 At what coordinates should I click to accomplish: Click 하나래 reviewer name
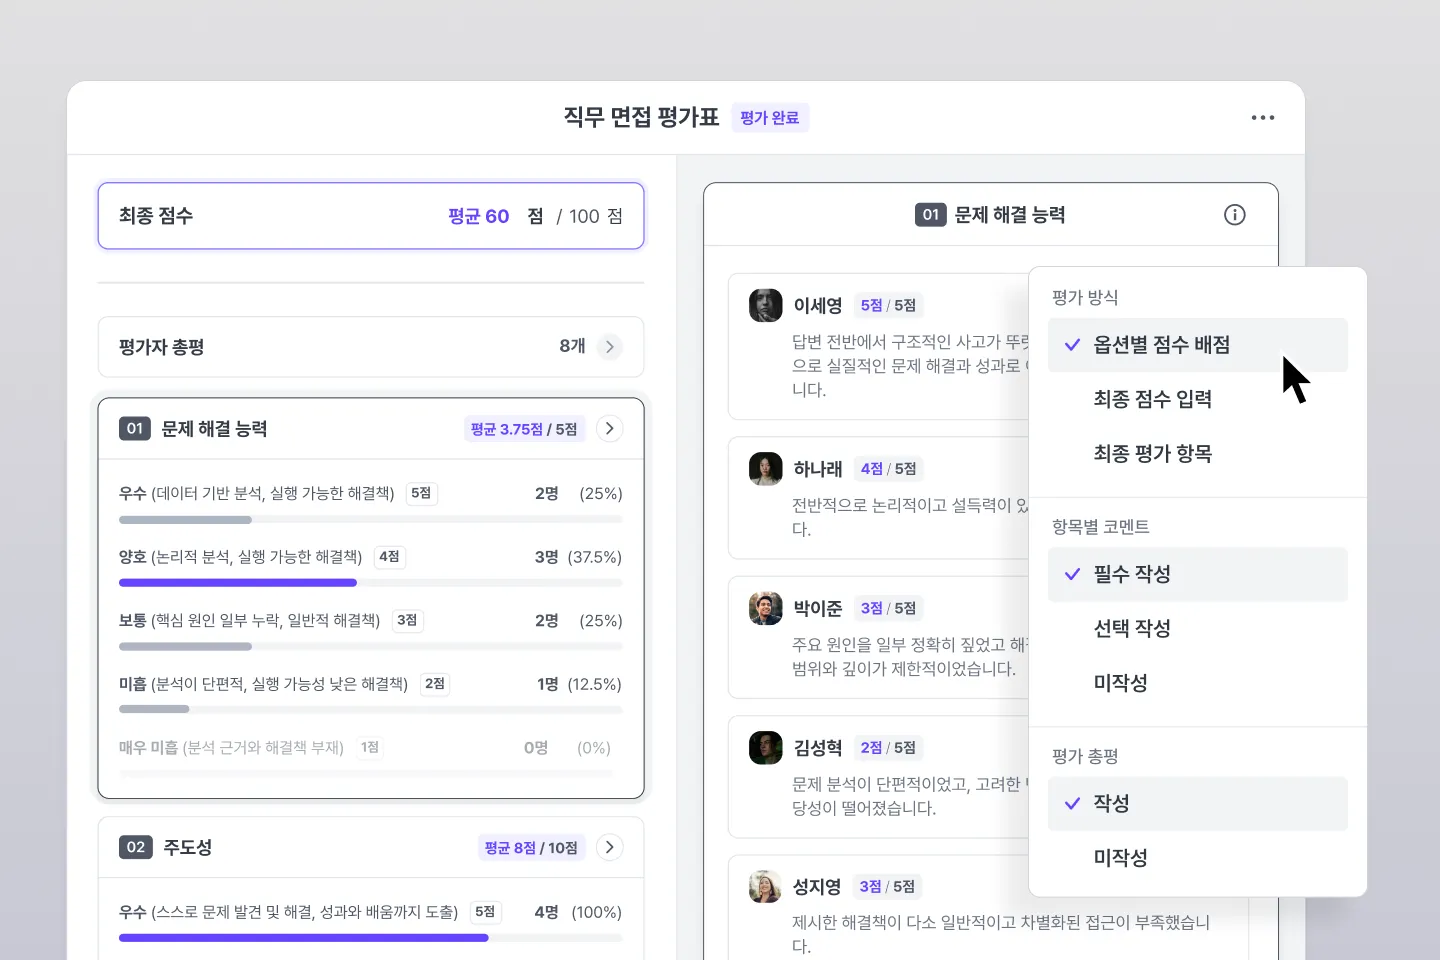(x=818, y=469)
